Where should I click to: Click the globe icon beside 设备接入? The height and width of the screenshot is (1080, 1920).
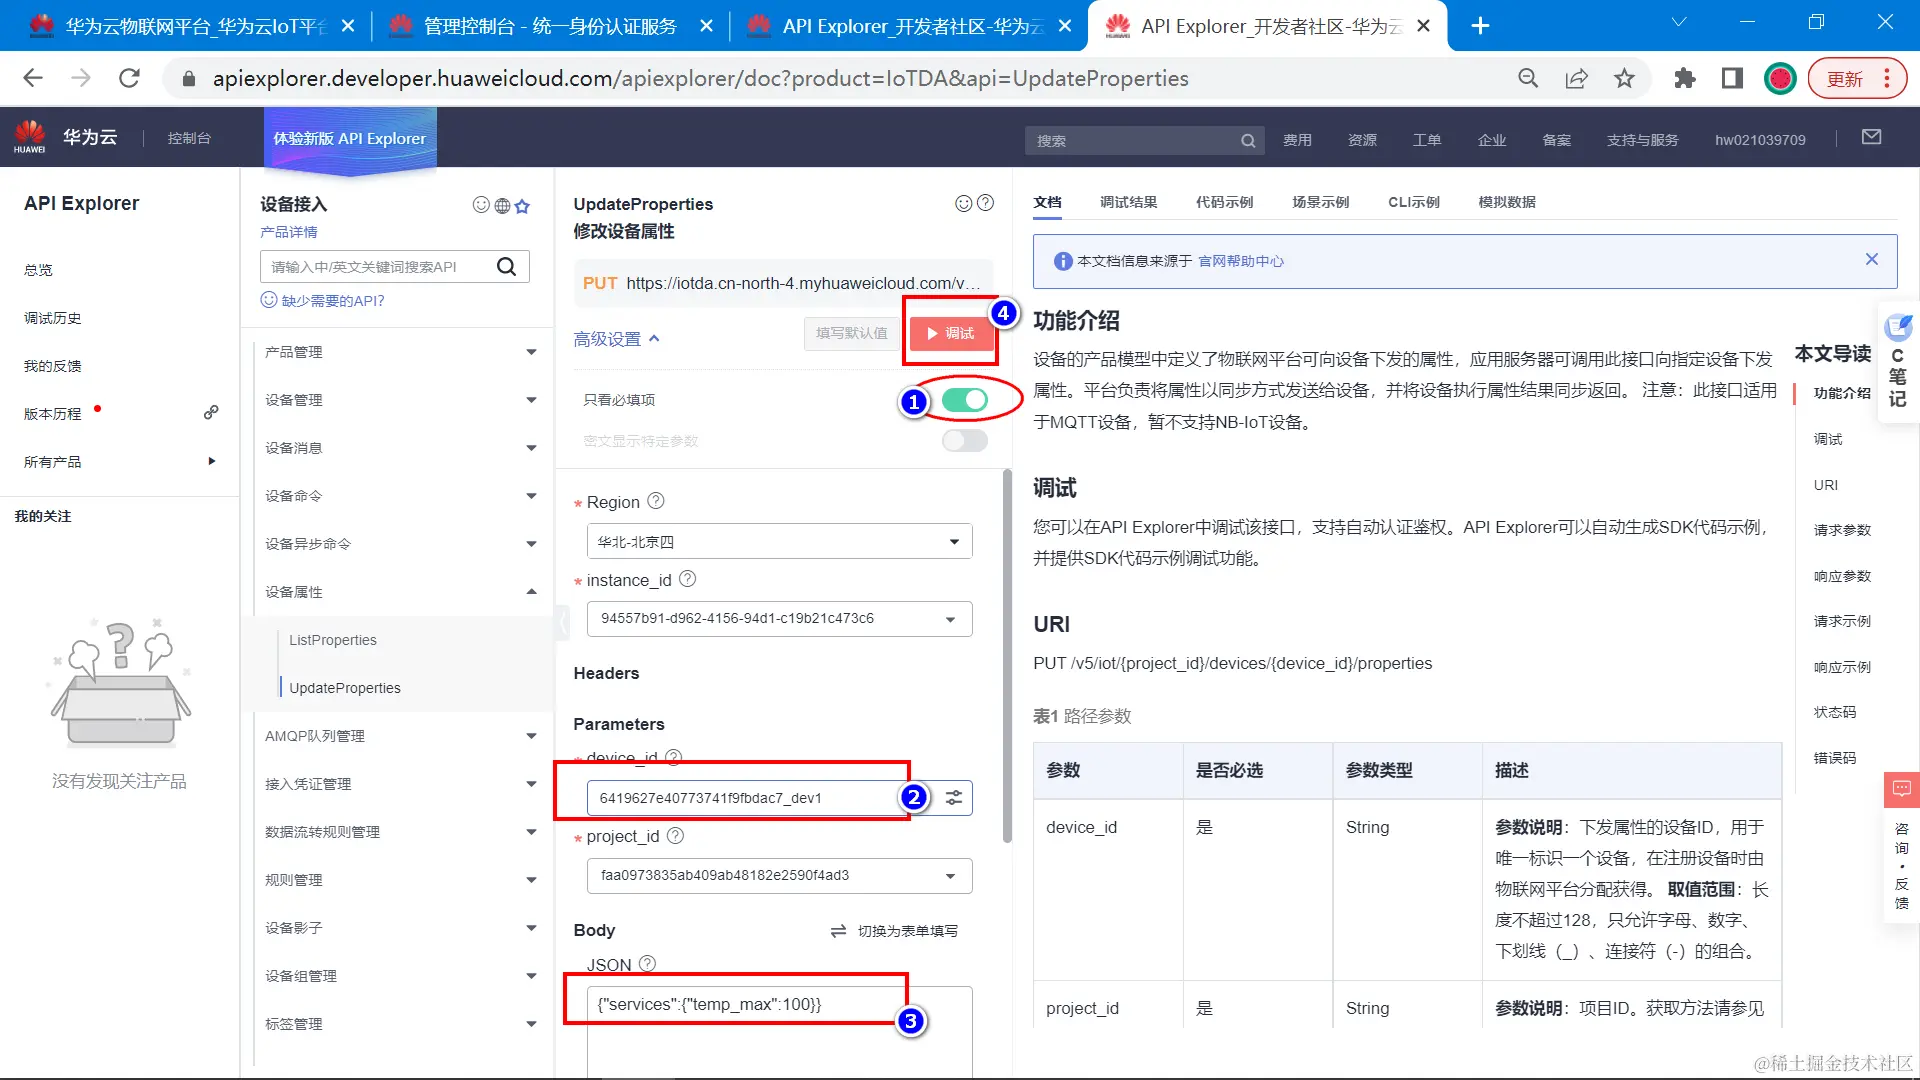click(502, 206)
